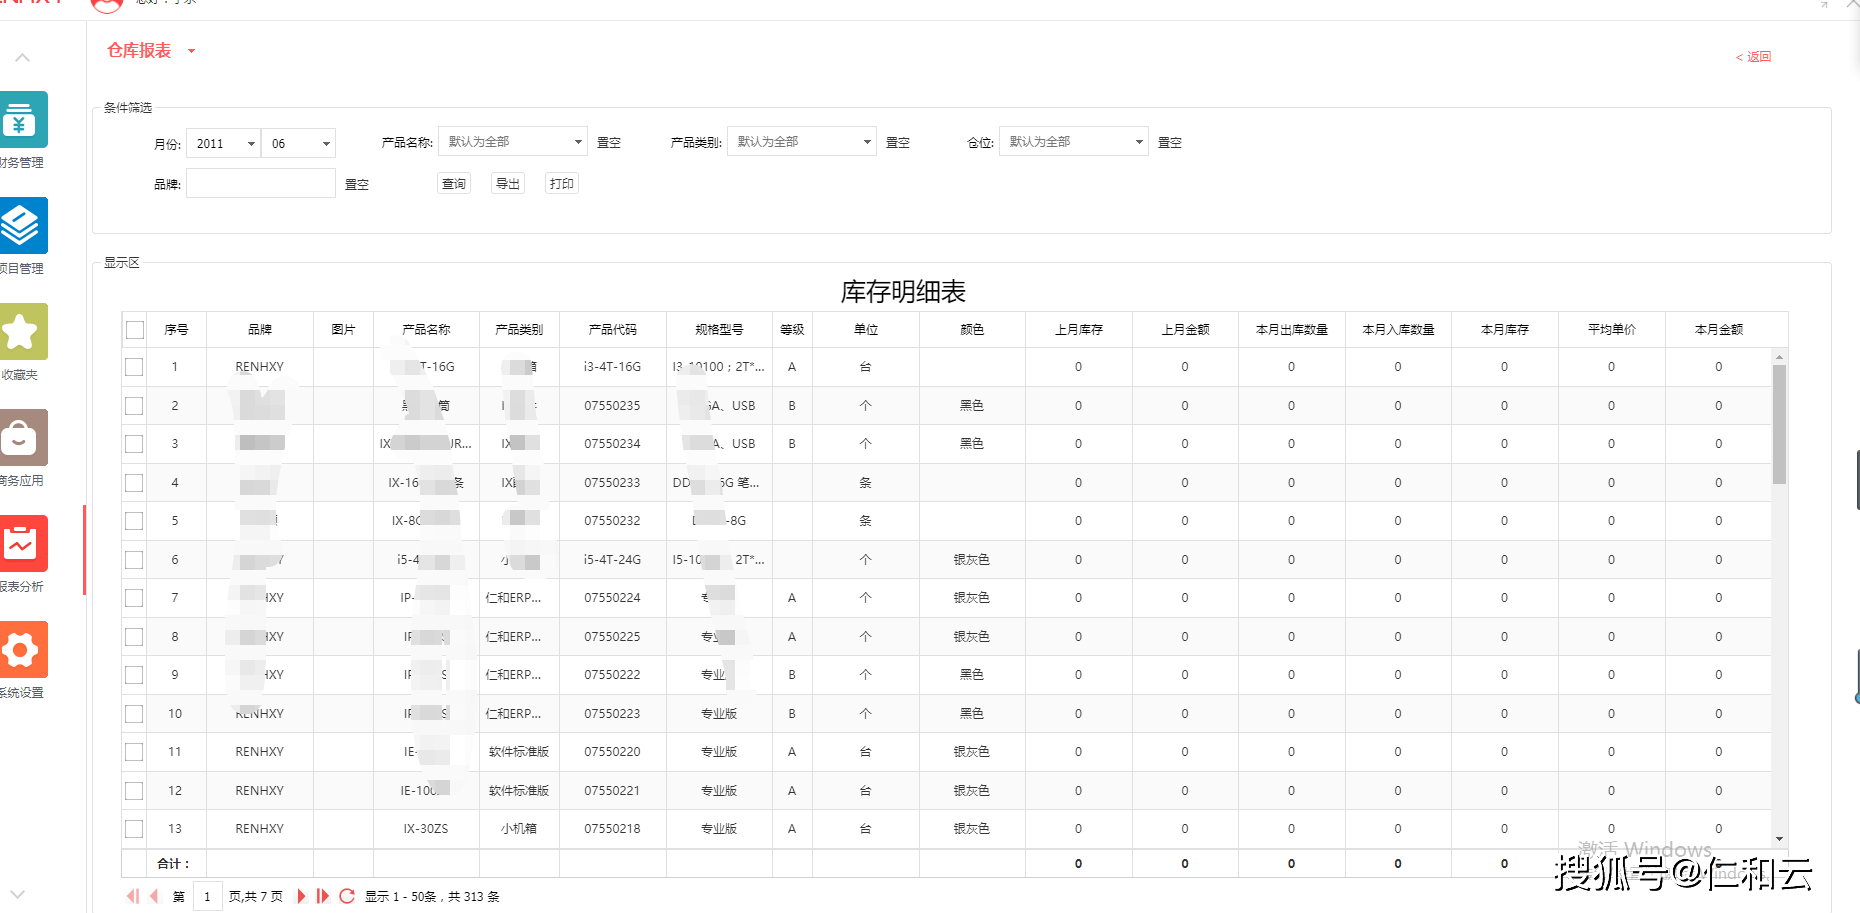The image size is (1860, 913).
Task: Toggle the select-all header checkbox
Action: 135,330
